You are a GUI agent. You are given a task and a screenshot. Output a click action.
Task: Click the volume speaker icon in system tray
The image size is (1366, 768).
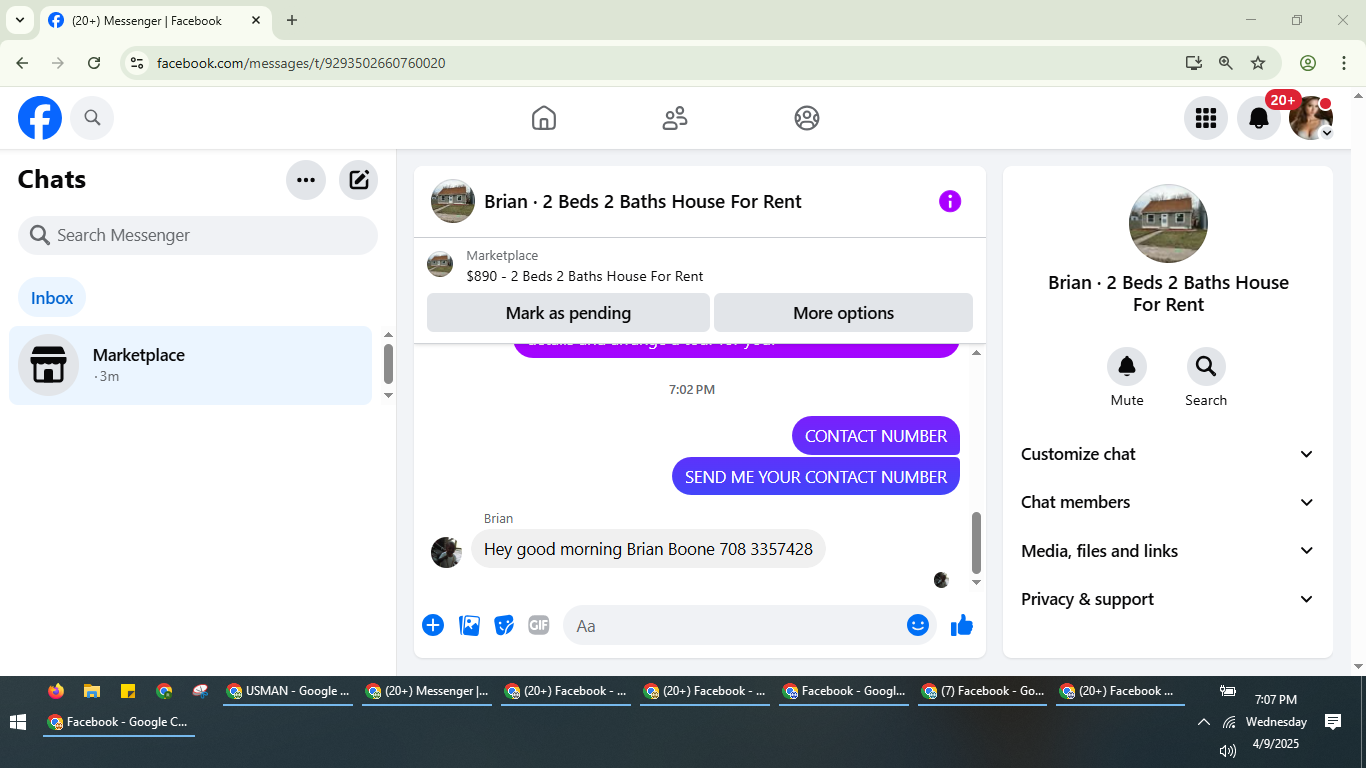[1228, 750]
